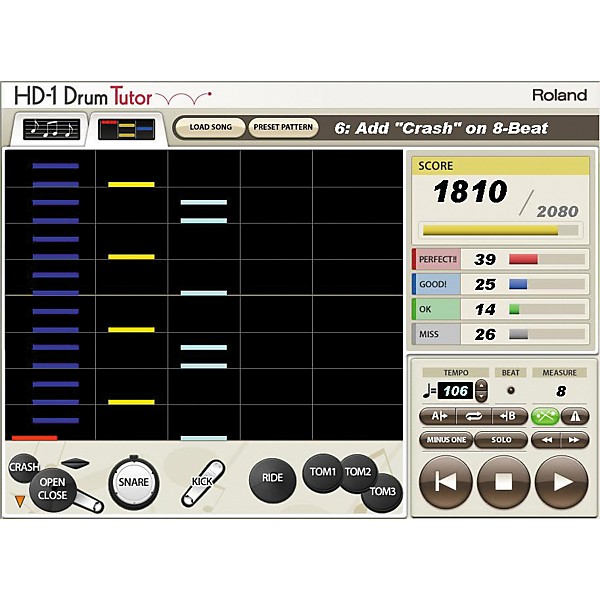This screenshot has width=600, height=600.
Task: Switch to the game grid view tab
Action: coord(127,129)
